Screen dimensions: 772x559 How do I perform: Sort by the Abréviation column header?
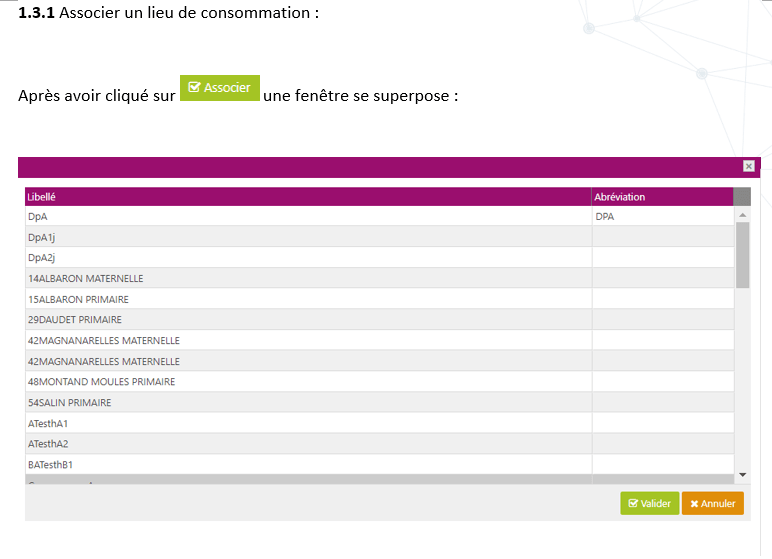[x=620, y=197]
